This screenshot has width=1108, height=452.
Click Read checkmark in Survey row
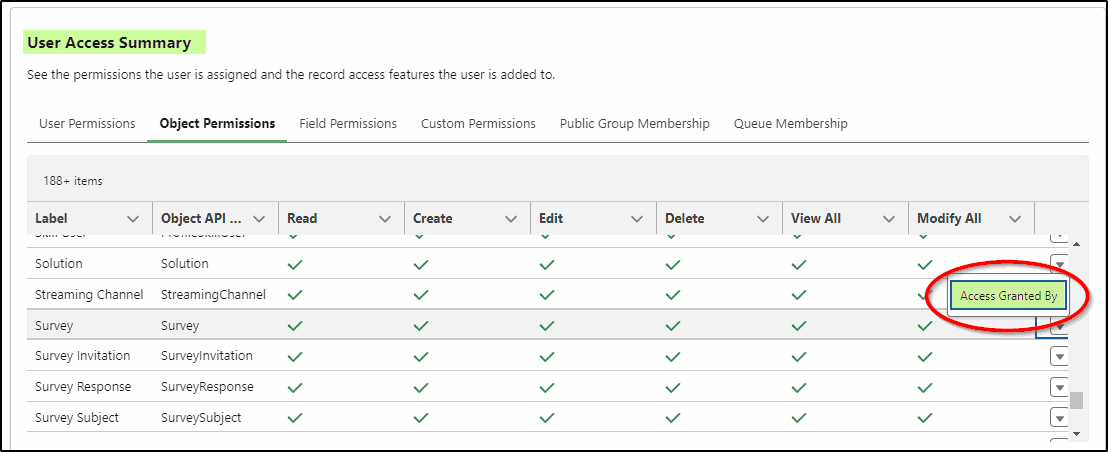click(295, 326)
